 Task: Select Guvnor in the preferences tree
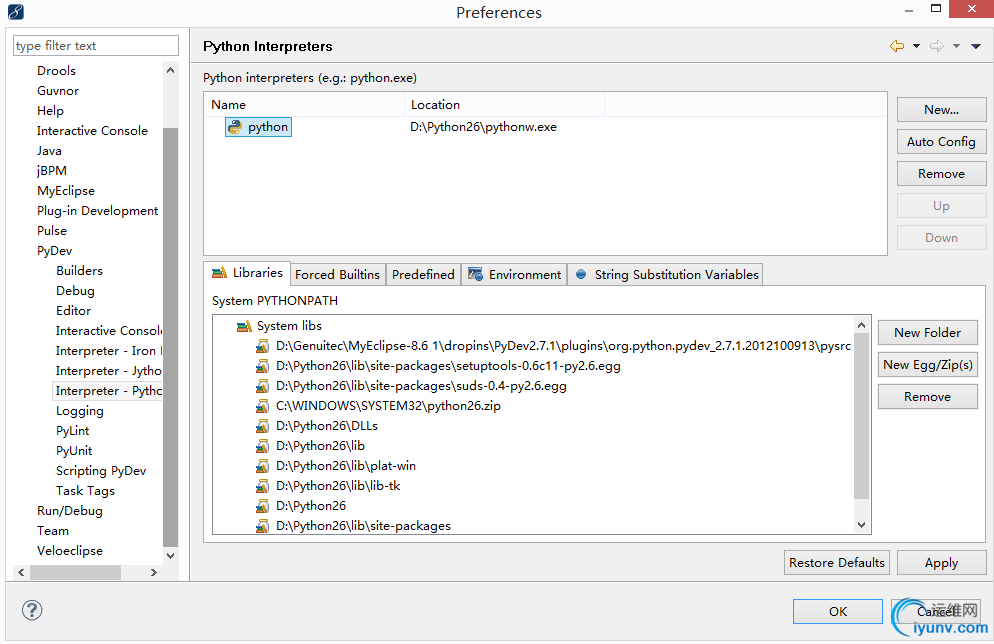tap(58, 91)
